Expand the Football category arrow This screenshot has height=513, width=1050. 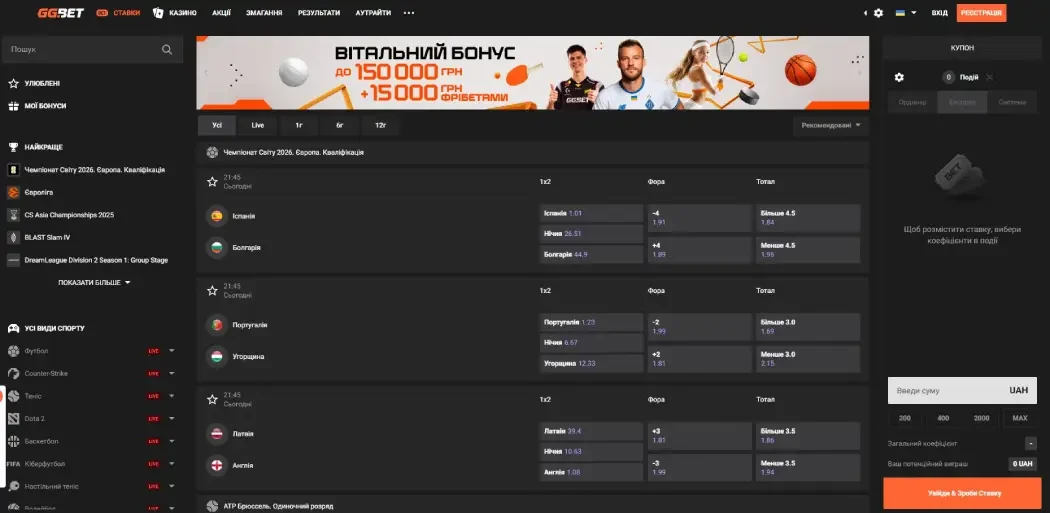172,351
